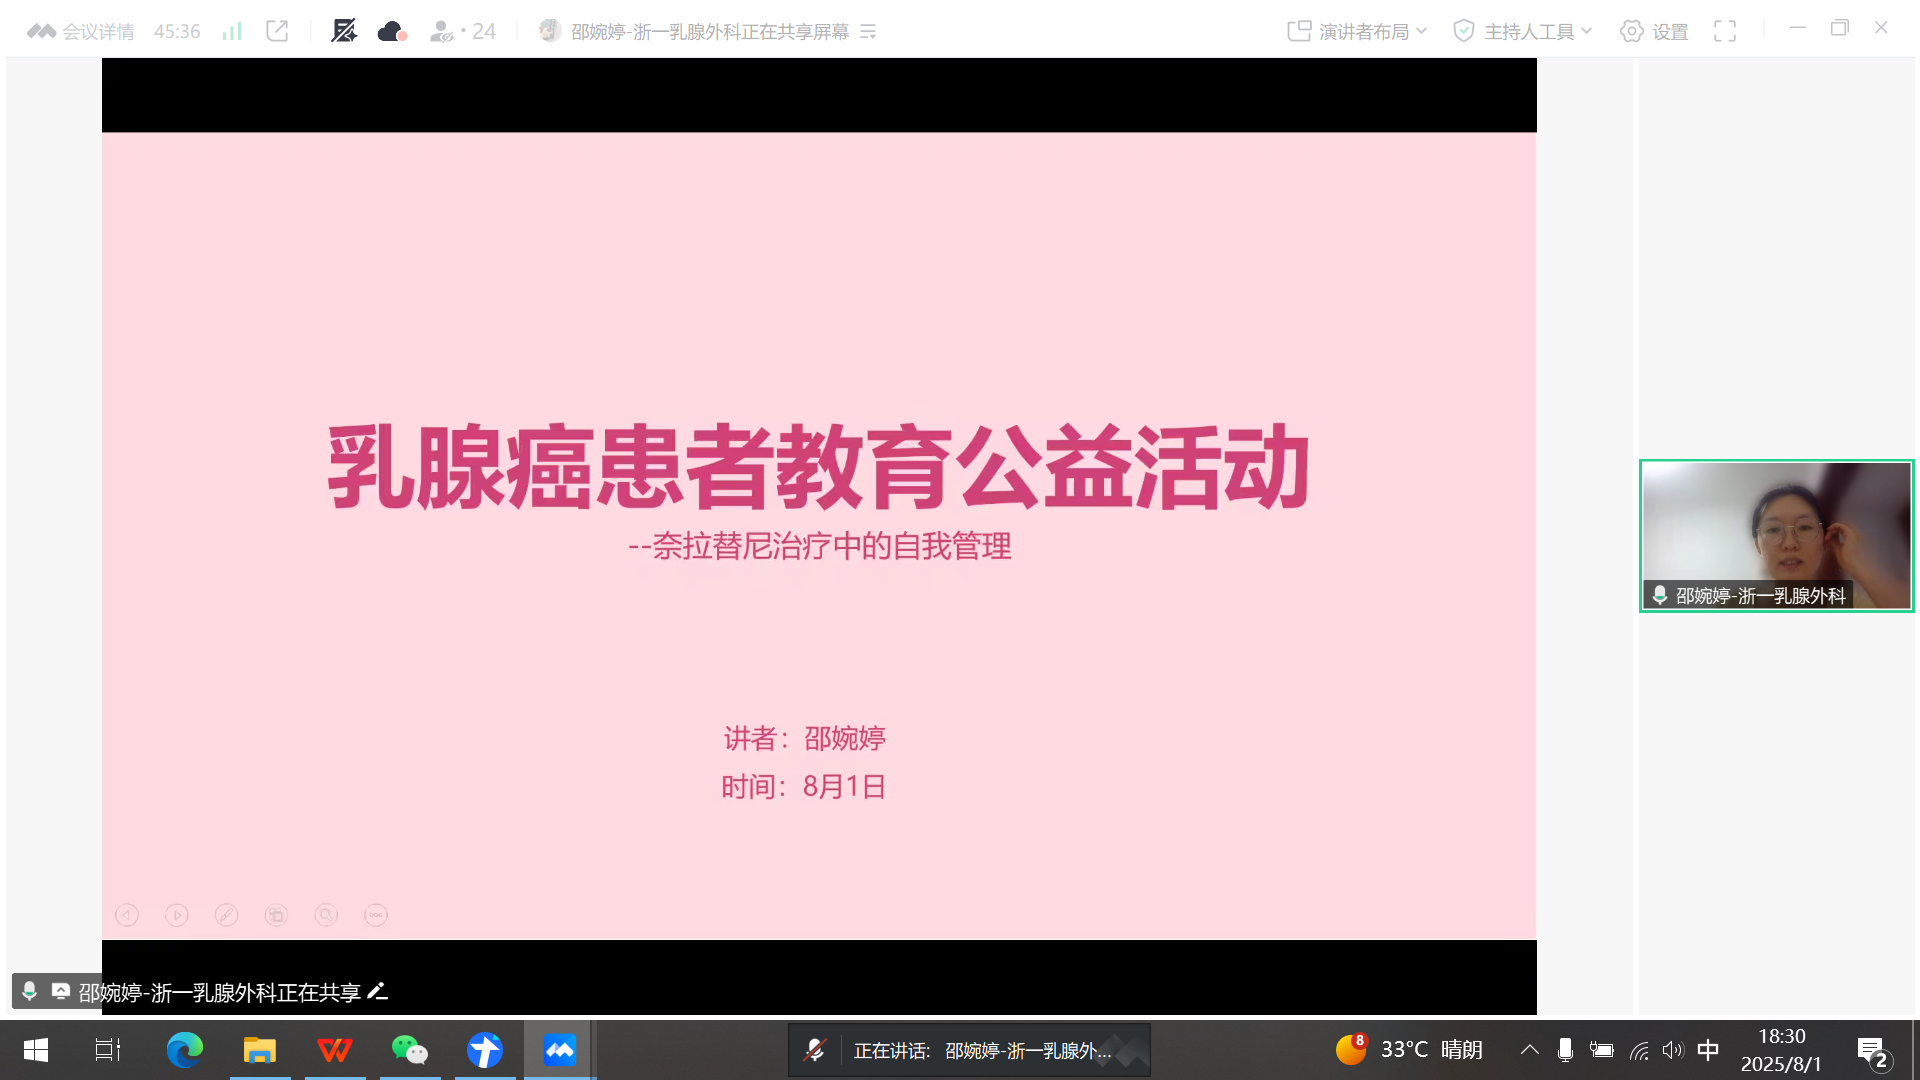This screenshot has width=1920, height=1080.
Task: Toggle the annotation-disabled icon in the top bar
Action: [x=345, y=30]
